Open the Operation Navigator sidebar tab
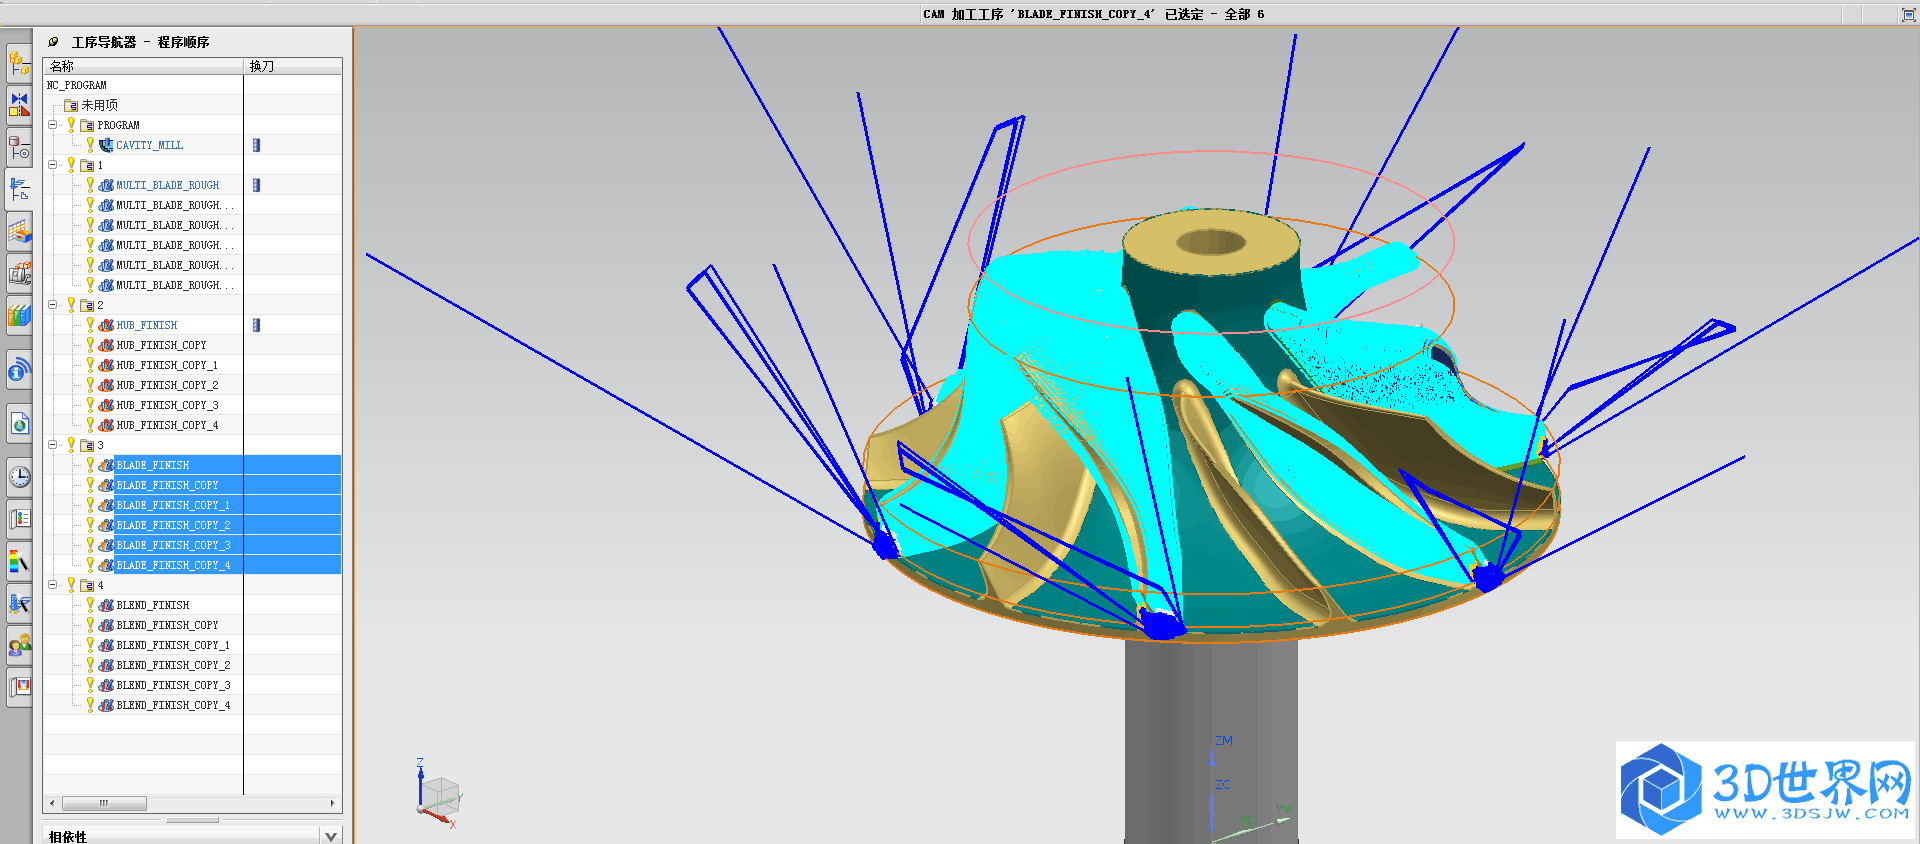 coord(19,189)
